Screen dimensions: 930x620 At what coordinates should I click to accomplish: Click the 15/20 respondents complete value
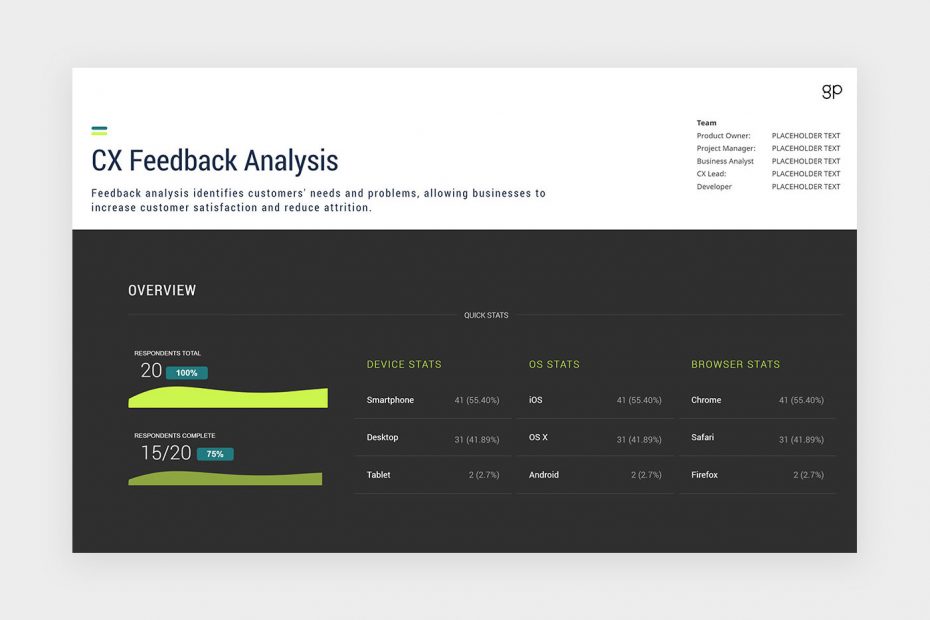coord(165,453)
